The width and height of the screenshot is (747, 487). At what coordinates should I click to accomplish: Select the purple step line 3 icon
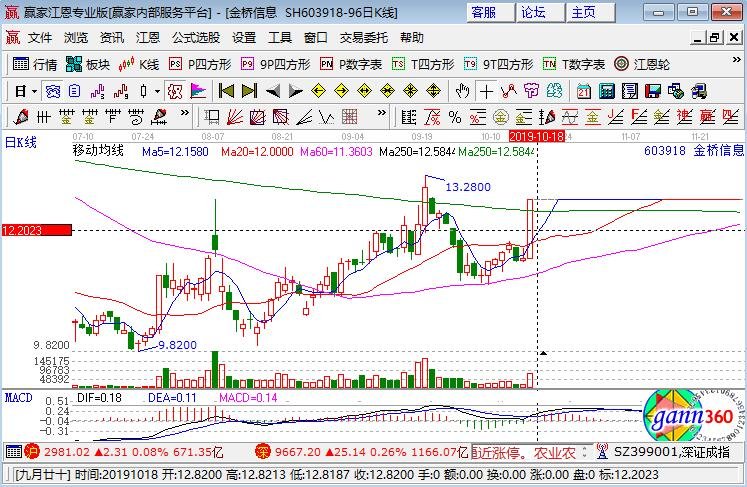[97, 91]
